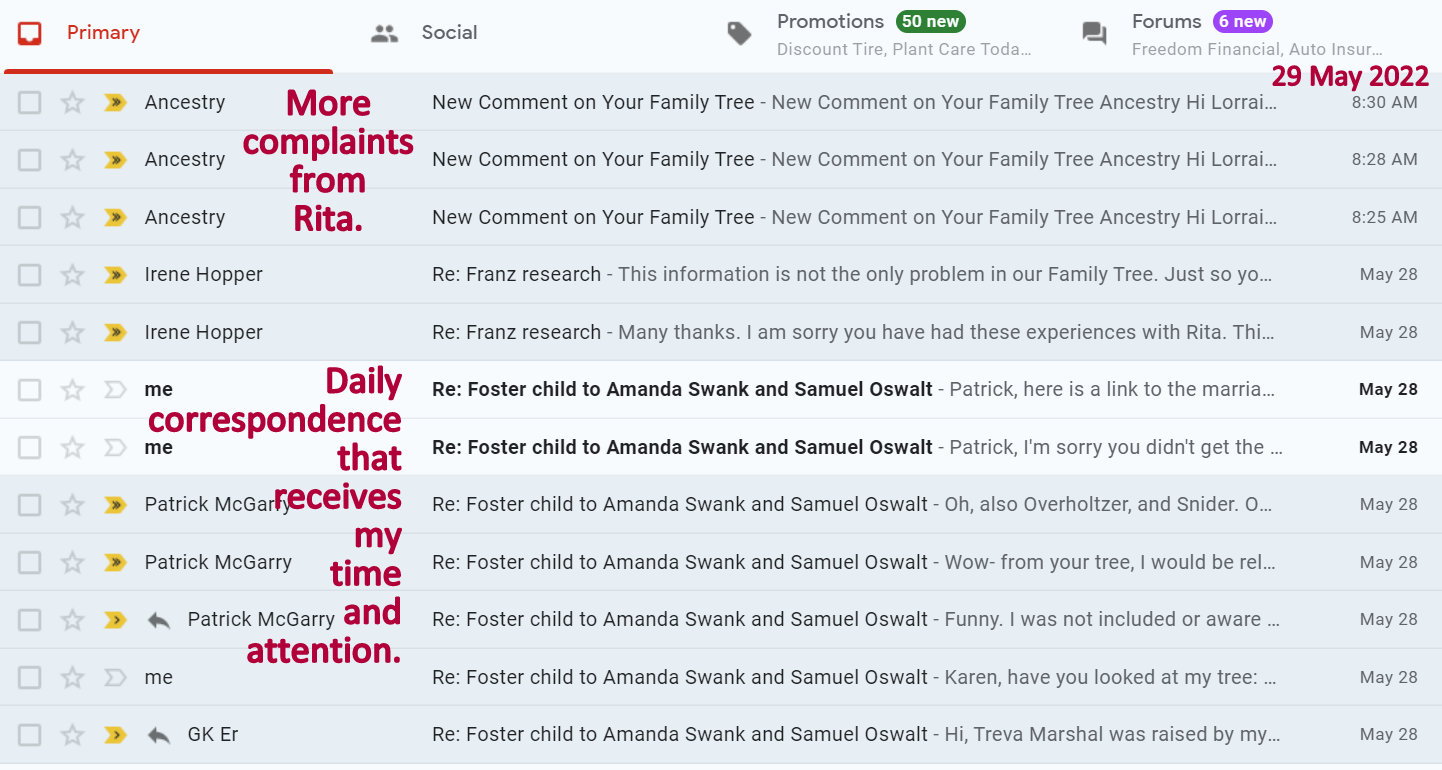1442x770 pixels.
Task: Toggle importance marker on the 'Karen, have you looked' email
Action: click(x=115, y=677)
